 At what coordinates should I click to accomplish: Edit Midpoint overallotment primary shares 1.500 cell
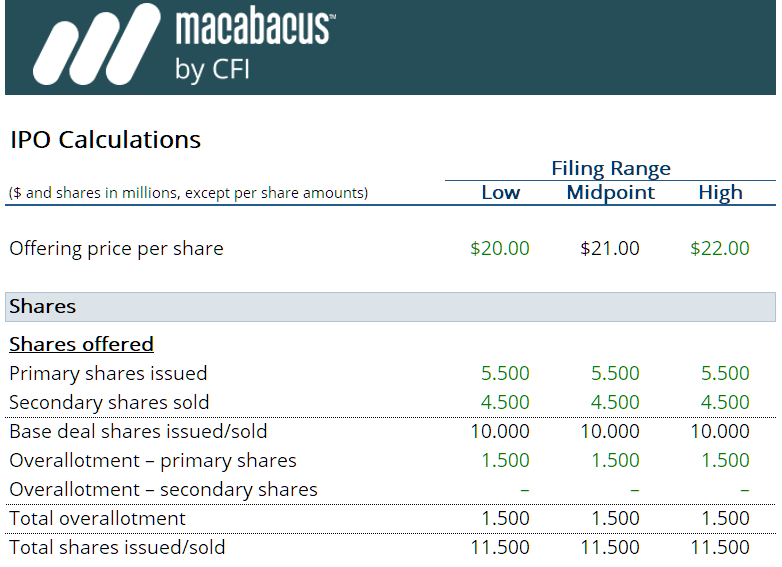(x=615, y=461)
